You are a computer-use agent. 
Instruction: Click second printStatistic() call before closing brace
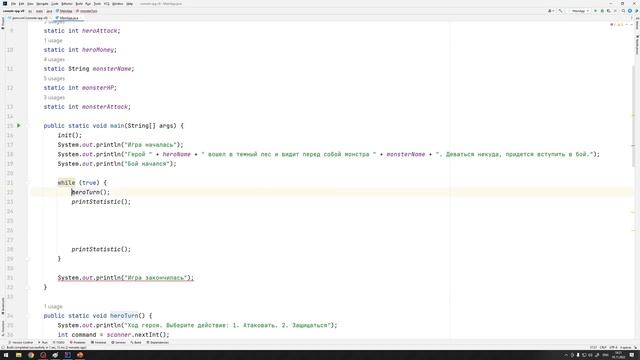coord(101,249)
